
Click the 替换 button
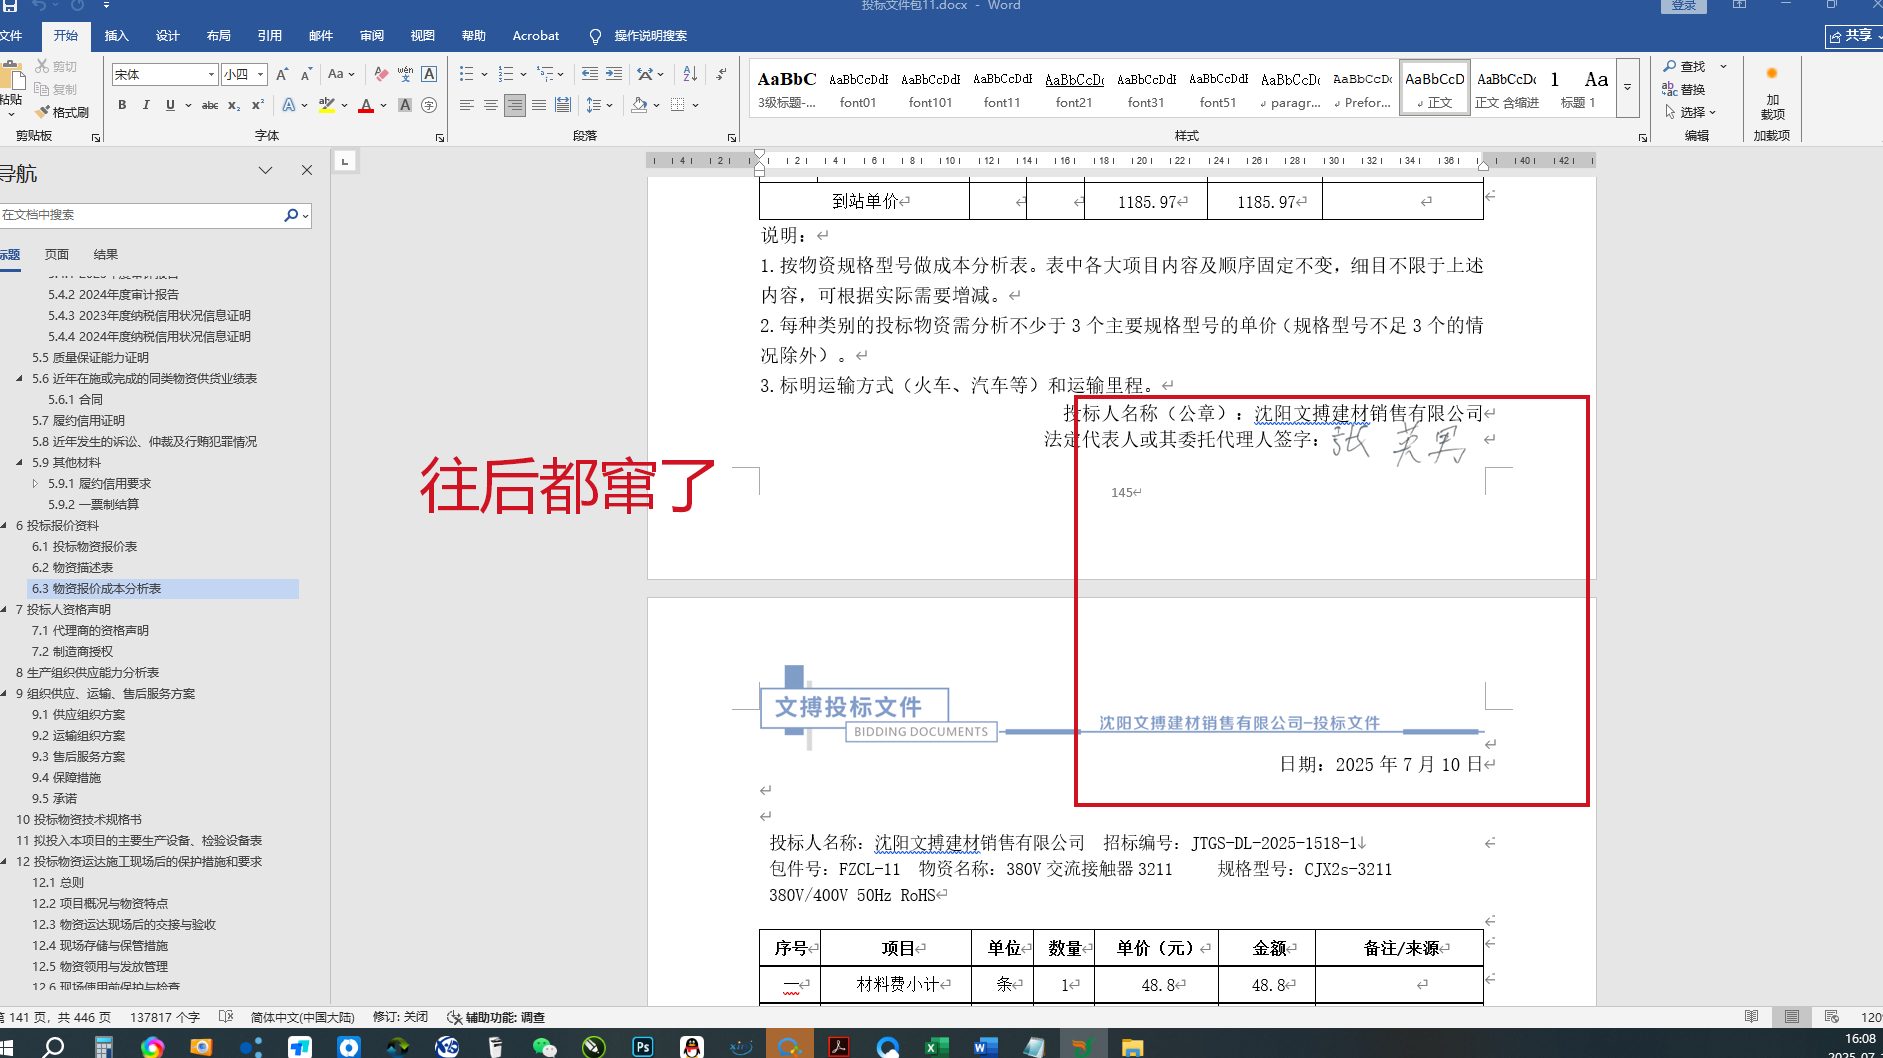pyautogui.click(x=1684, y=90)
